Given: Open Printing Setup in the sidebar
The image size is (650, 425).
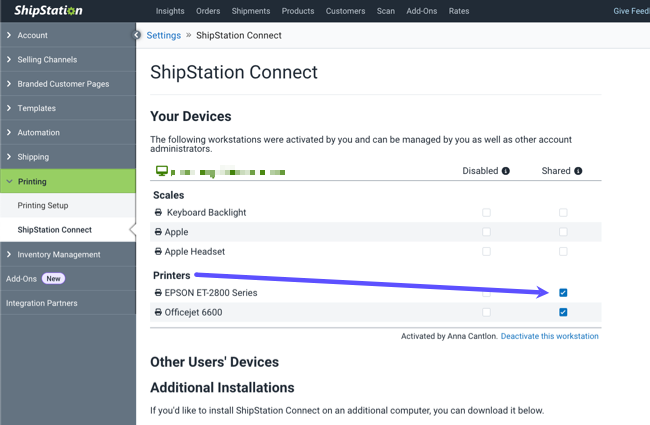Looking at the screenshot, I should [x=43, y=206].
